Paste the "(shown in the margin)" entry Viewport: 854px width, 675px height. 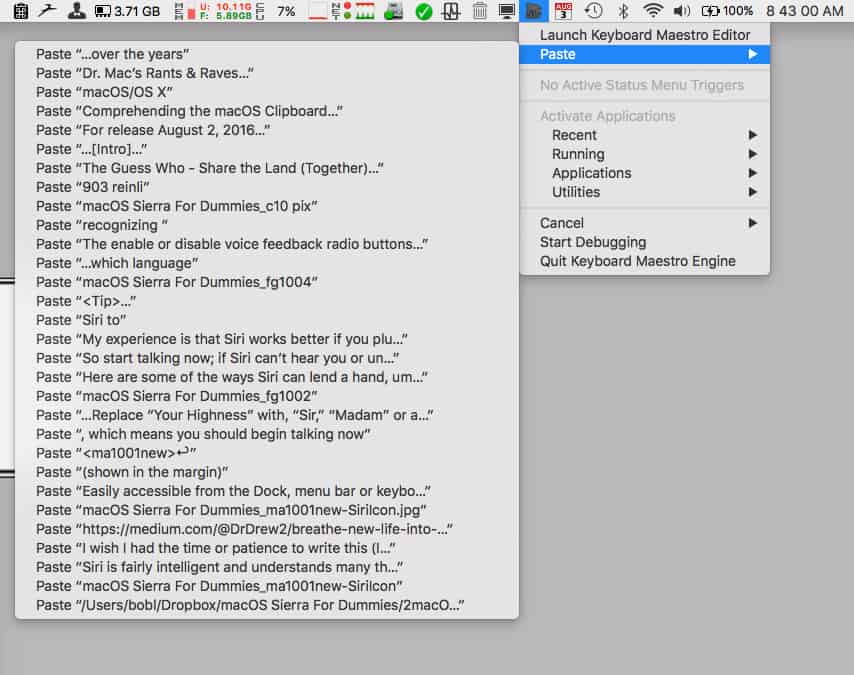(132, 472)
